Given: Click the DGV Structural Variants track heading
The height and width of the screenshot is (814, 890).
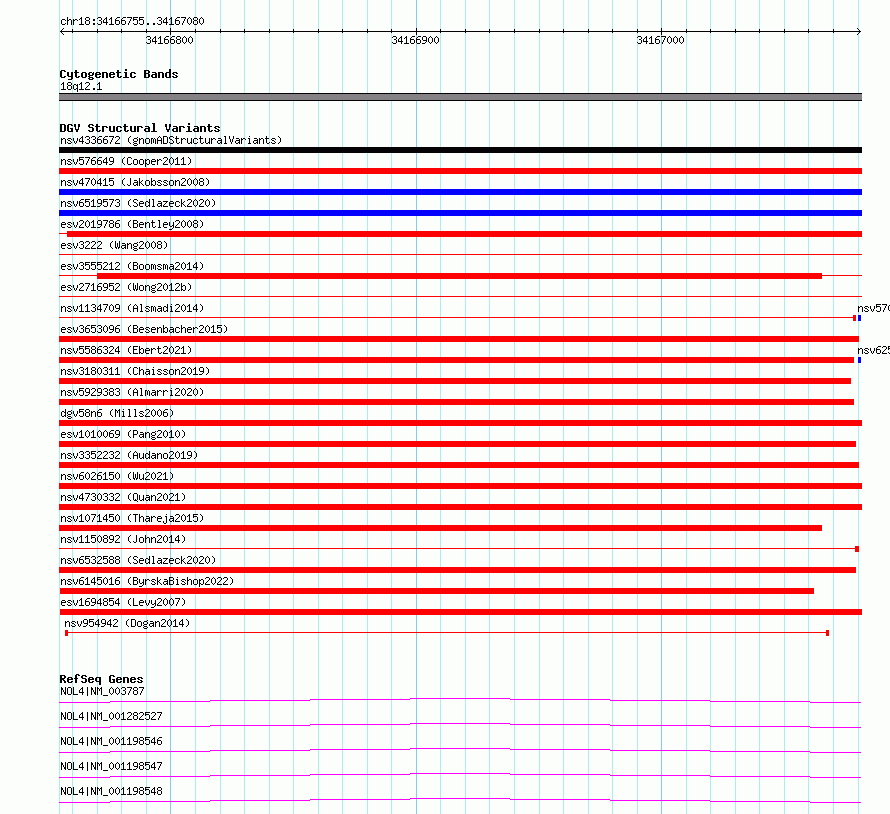Looking at the screenshot, I should (x=140, y=128).
